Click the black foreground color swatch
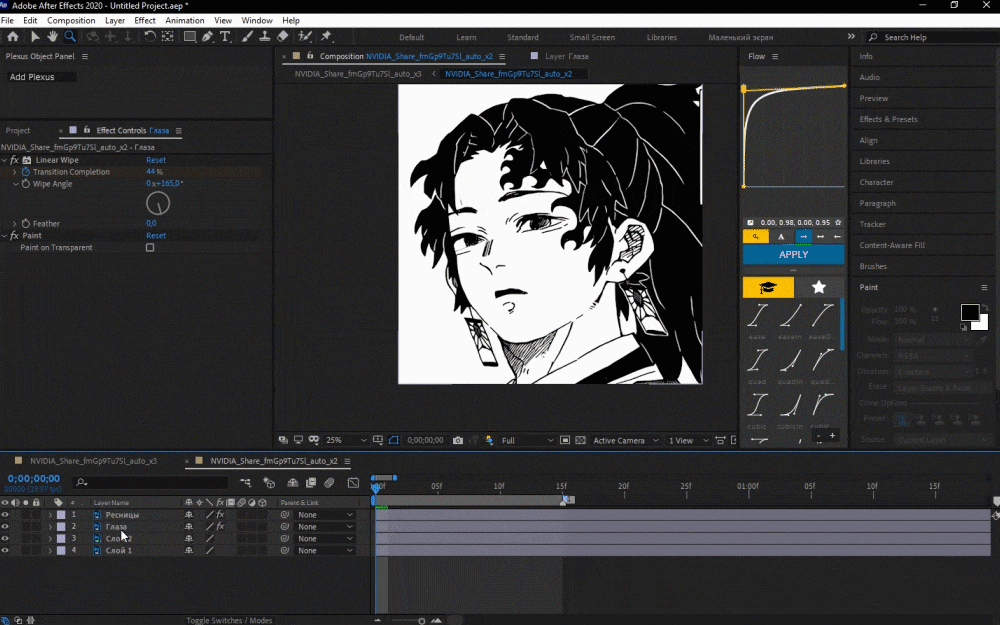The image size is (1000, 625). 969,312
